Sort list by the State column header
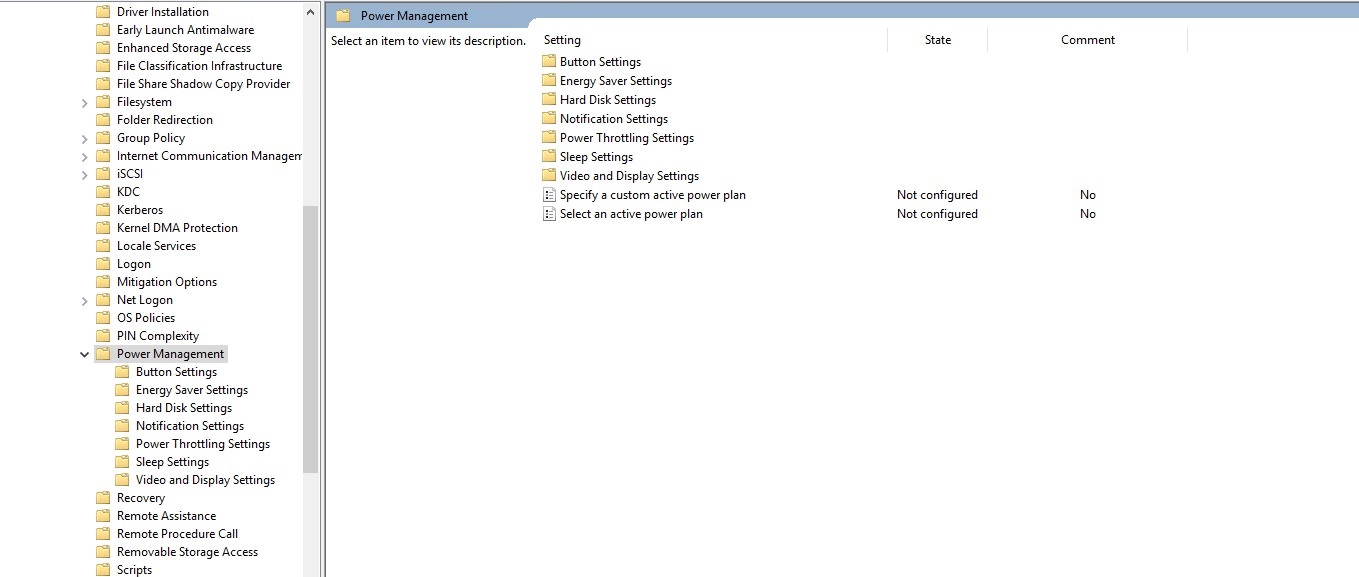Viewport: 1359px width, 577px height. [937, 40]
